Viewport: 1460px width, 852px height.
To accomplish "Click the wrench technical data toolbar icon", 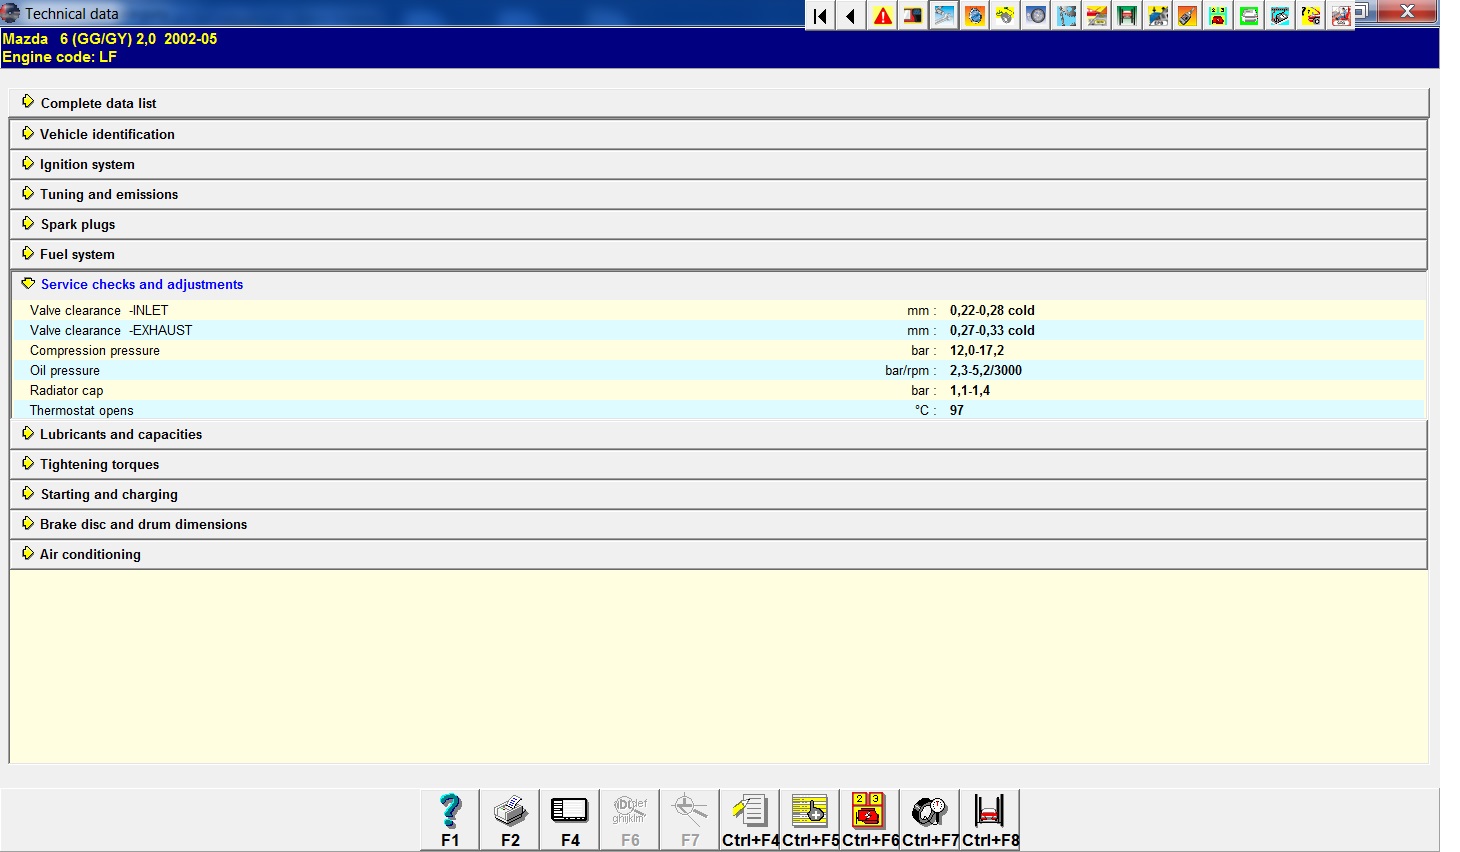I will click(943, 16).
